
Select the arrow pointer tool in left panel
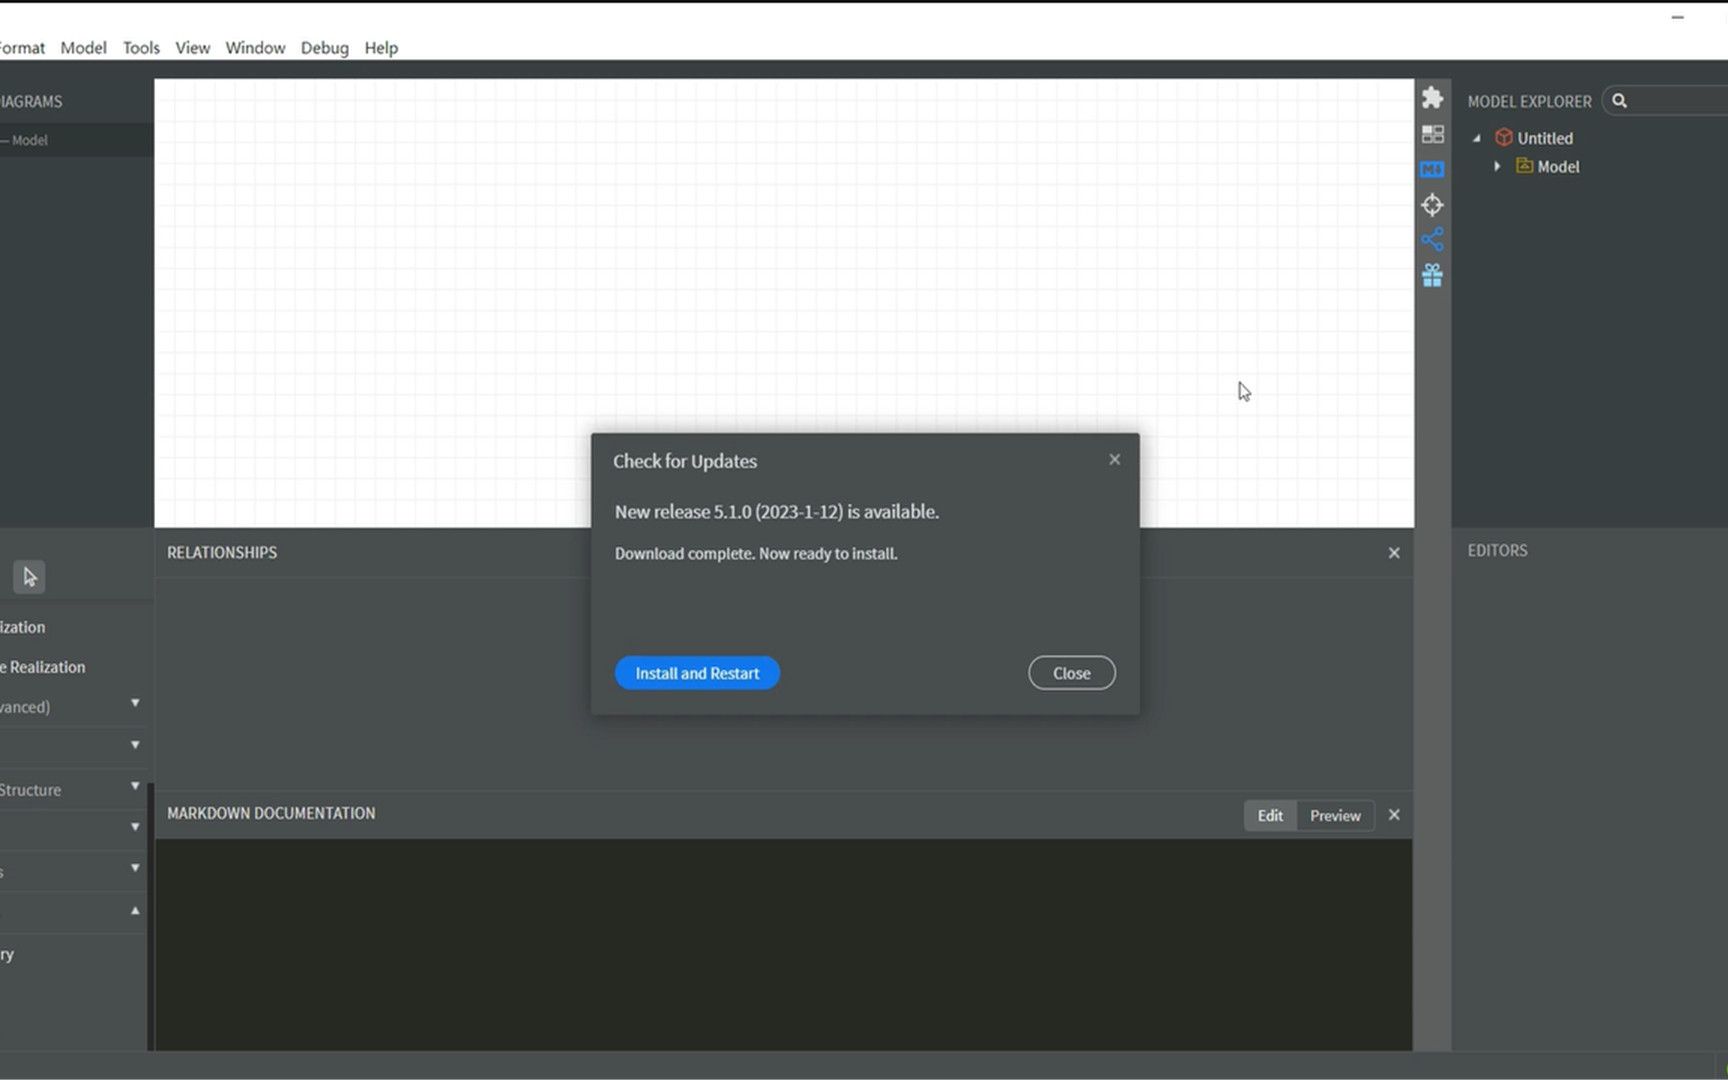click(29, 576)
